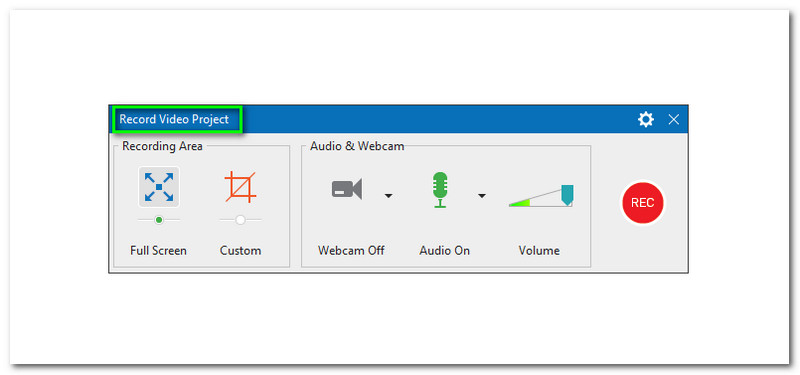Open settings with the gear icon
800x375 pixels.
pos(645,120)
